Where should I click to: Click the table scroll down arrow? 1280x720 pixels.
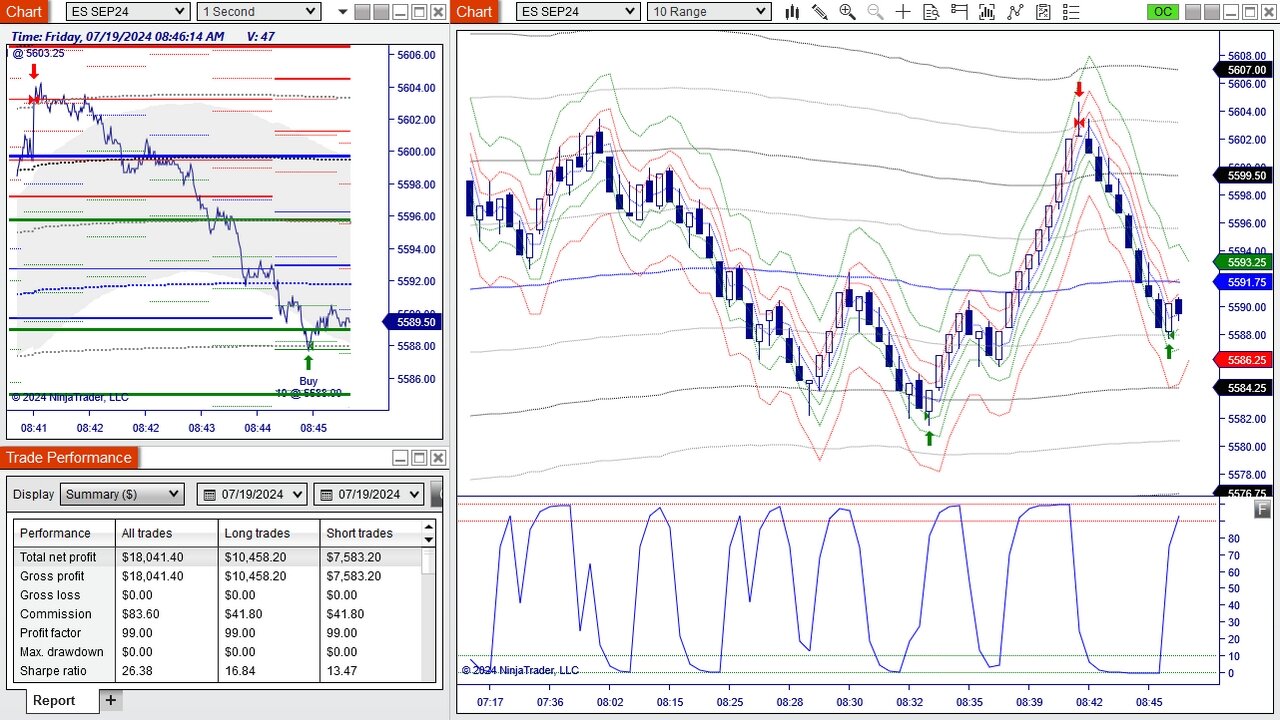click(430, 540)
